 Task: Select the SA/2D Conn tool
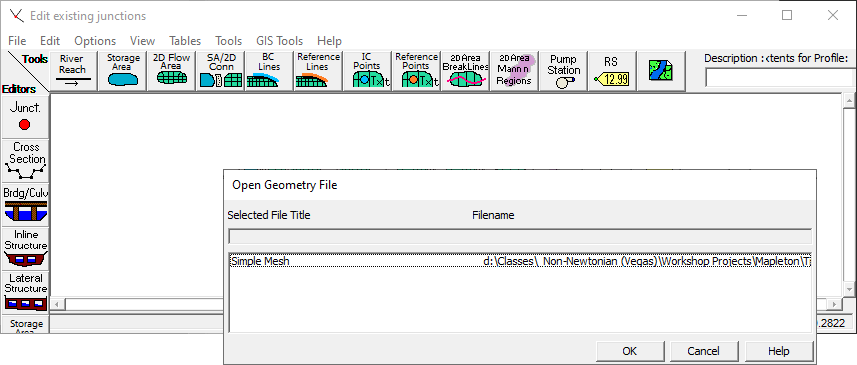pos(221,70)
